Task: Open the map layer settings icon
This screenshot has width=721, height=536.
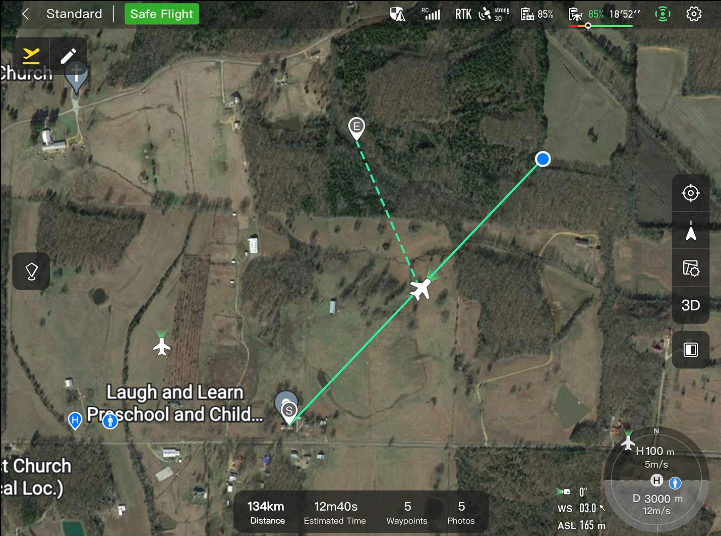Action: coord(690,268)
